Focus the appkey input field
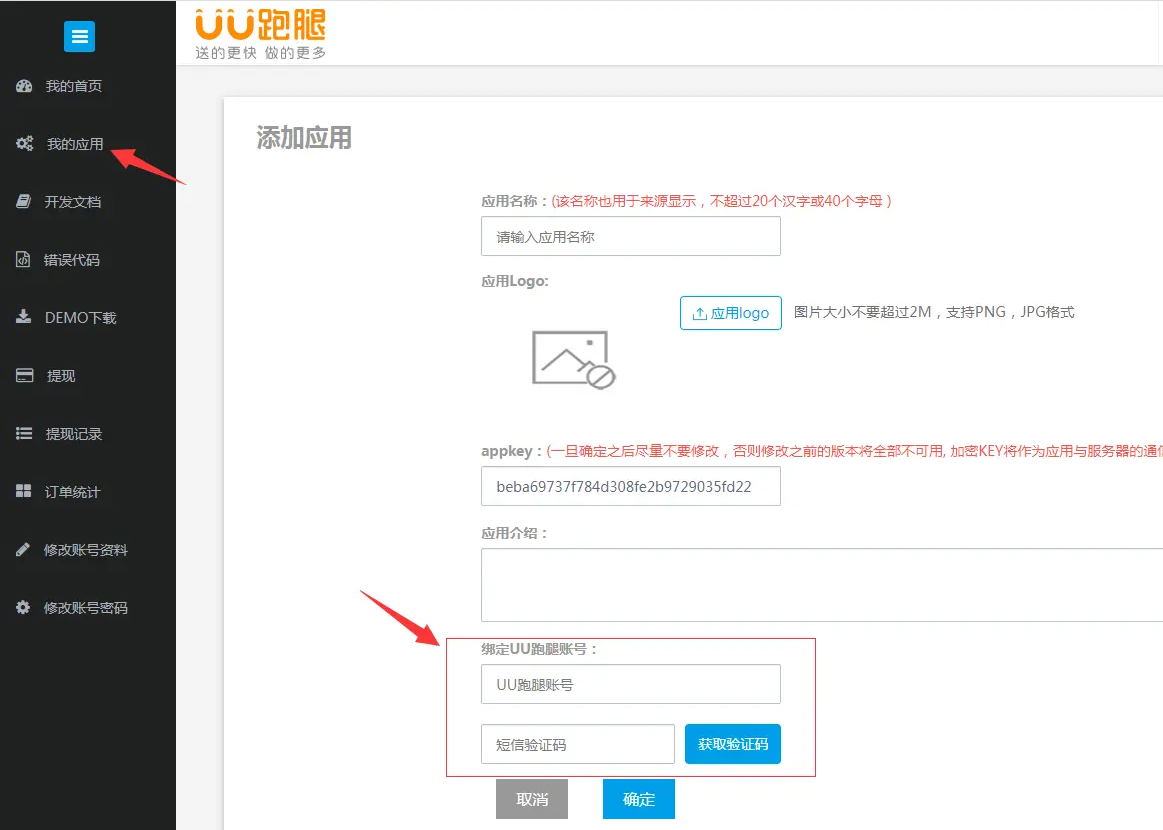This screenshot has height=830, width=1163. (x=630, y=486)
